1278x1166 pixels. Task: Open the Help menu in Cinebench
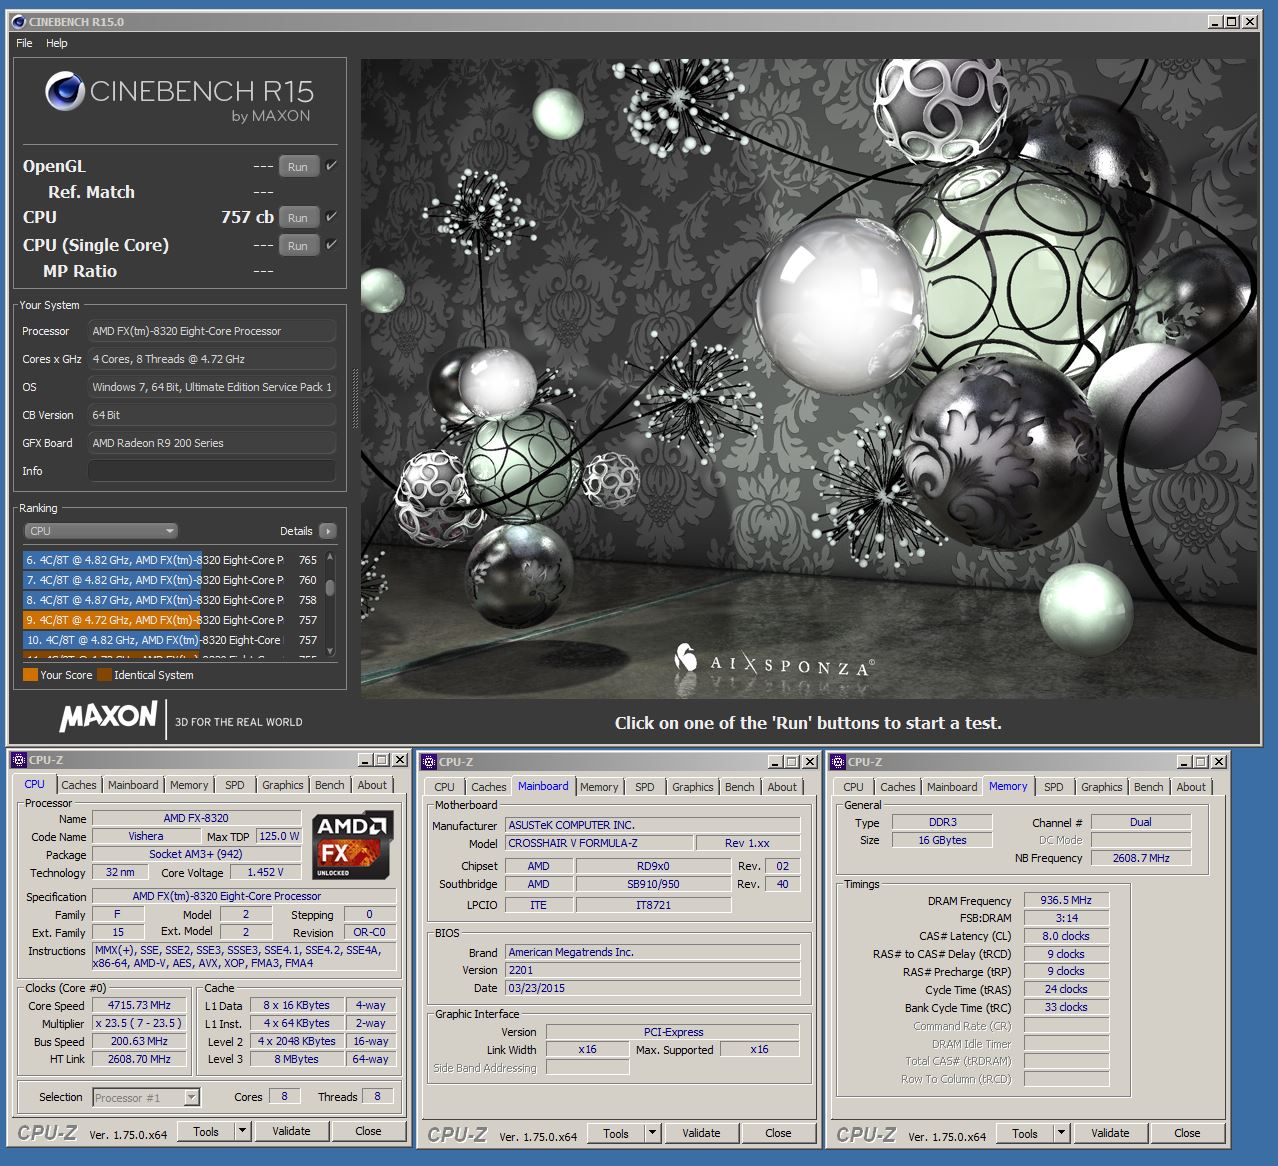coord(57,43)
